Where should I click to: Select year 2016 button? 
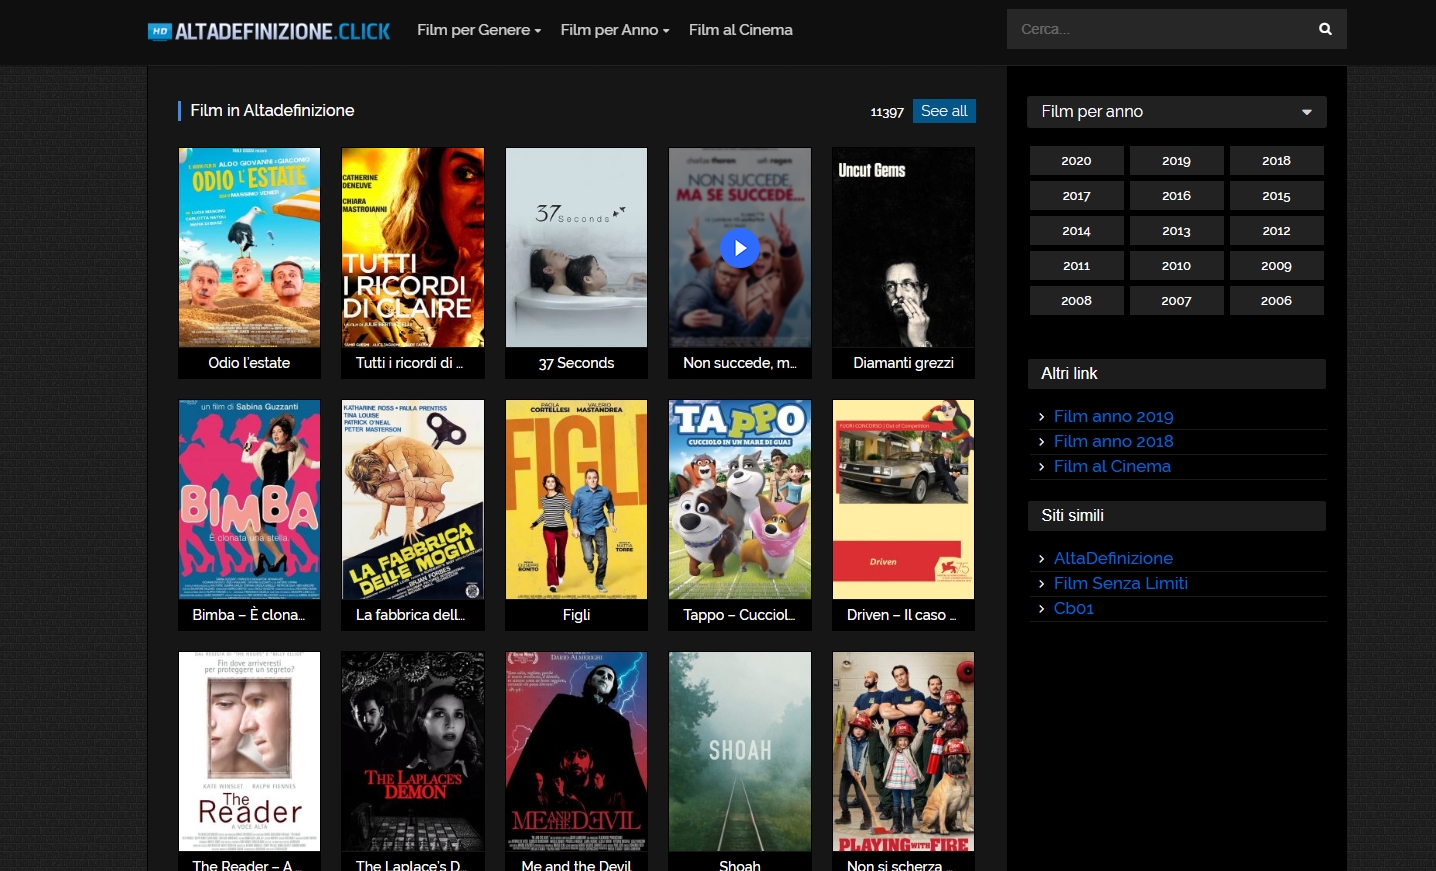coord(1177,196)
